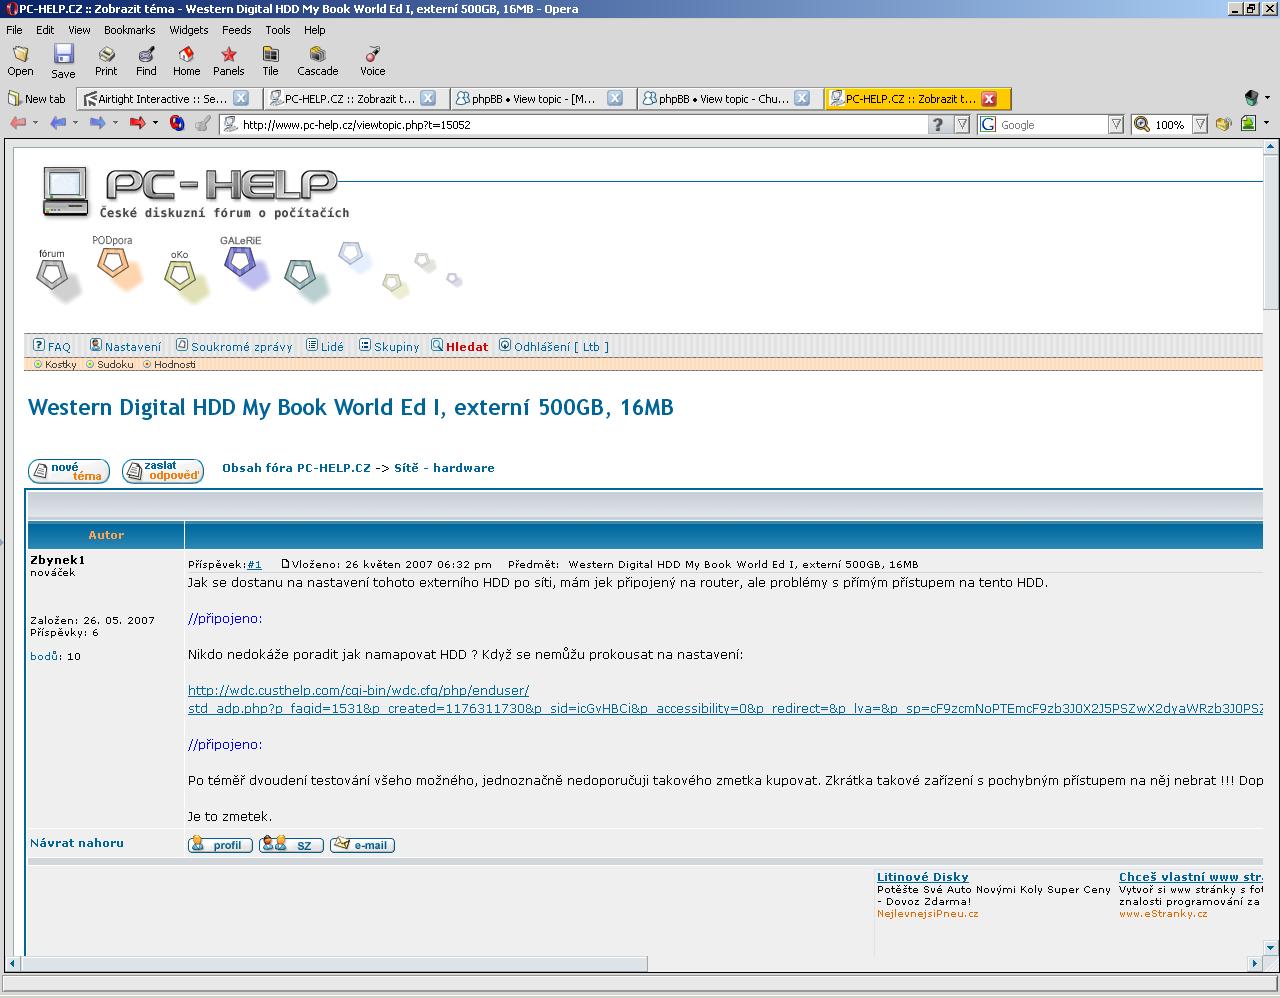
Task: Open the Find tool in the toolbar
Action: 146,60
